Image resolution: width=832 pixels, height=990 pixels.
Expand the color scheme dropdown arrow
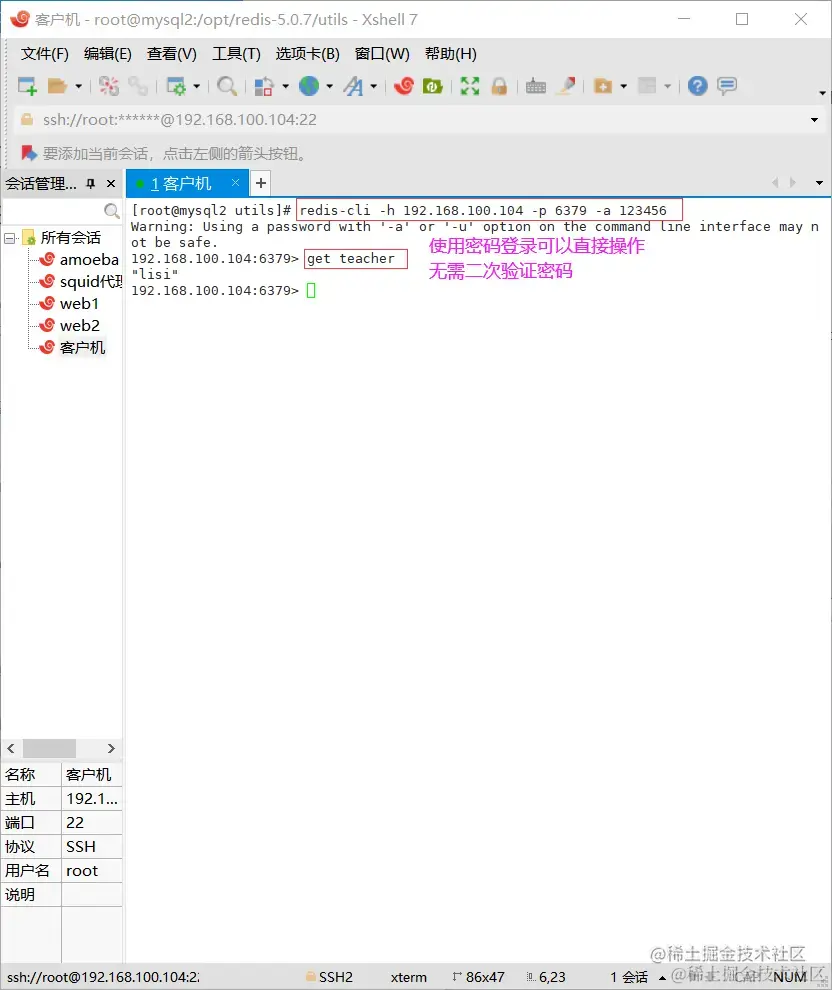(285, 86)
